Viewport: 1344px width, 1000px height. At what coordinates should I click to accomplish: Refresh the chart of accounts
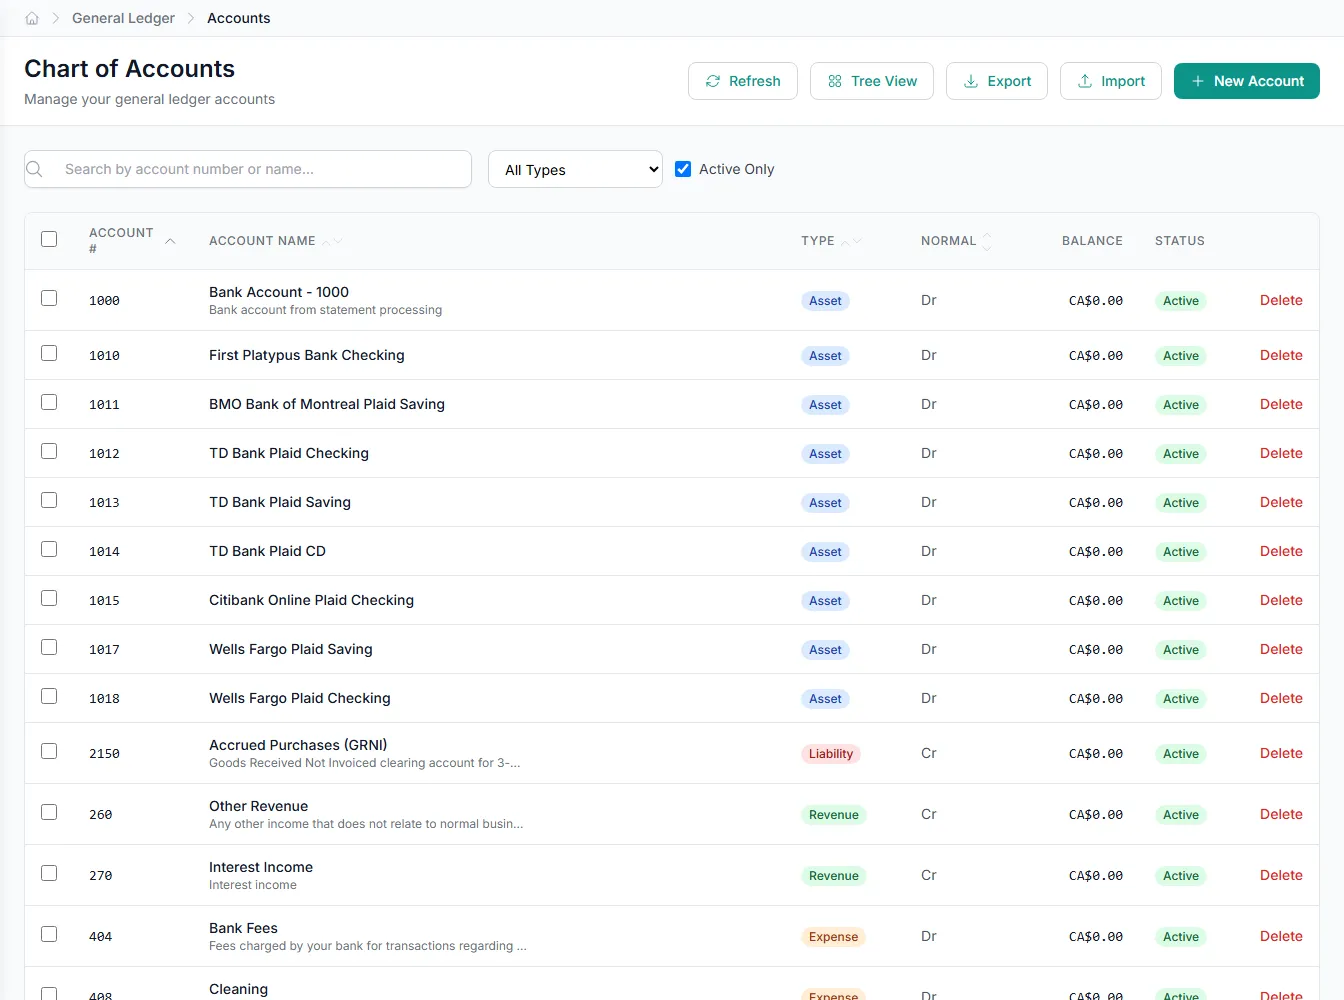pos(743,81)
